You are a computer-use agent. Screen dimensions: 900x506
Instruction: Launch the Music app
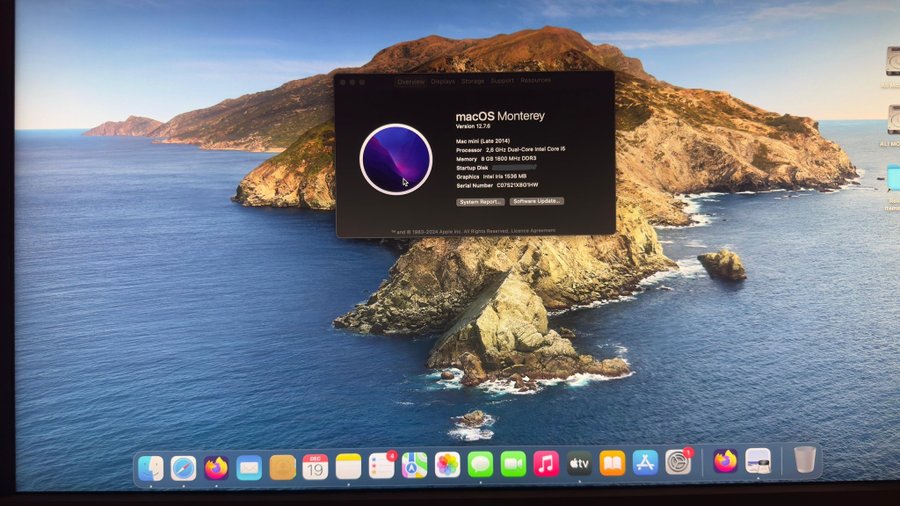click(x=546, y=463)
